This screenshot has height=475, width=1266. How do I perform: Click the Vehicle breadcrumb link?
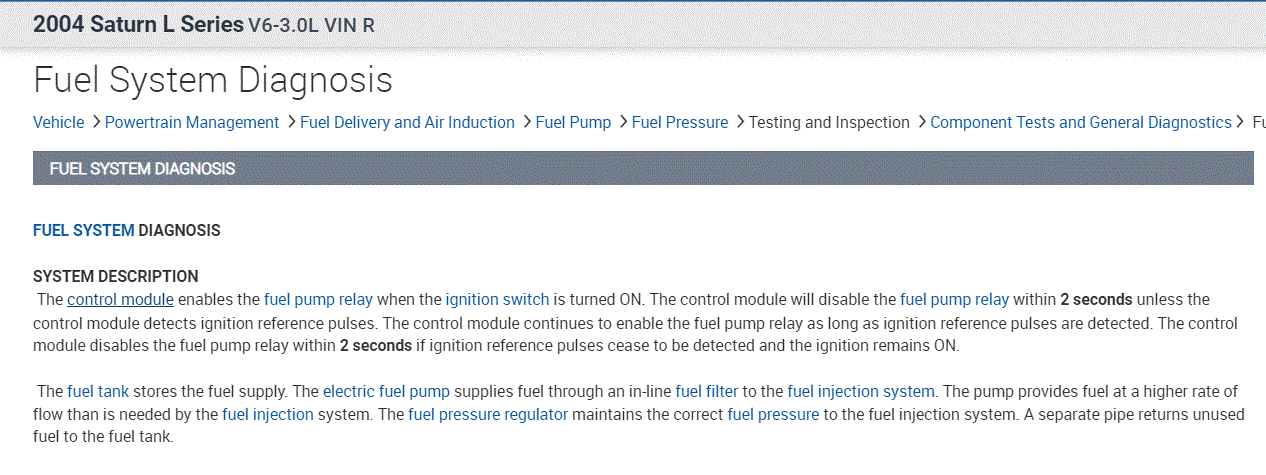click(58, 122)
